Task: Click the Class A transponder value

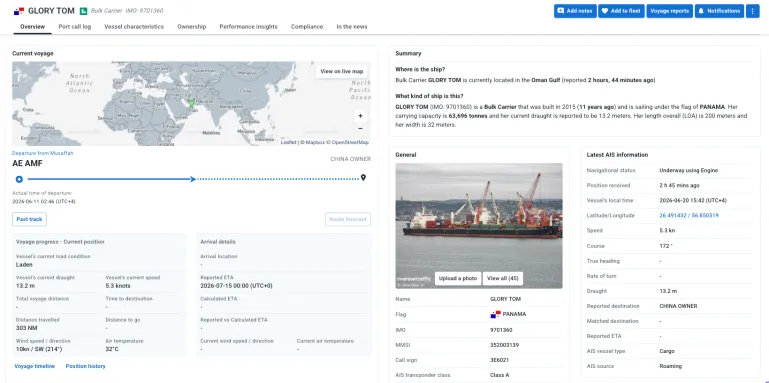Action: tap(499, 375)
